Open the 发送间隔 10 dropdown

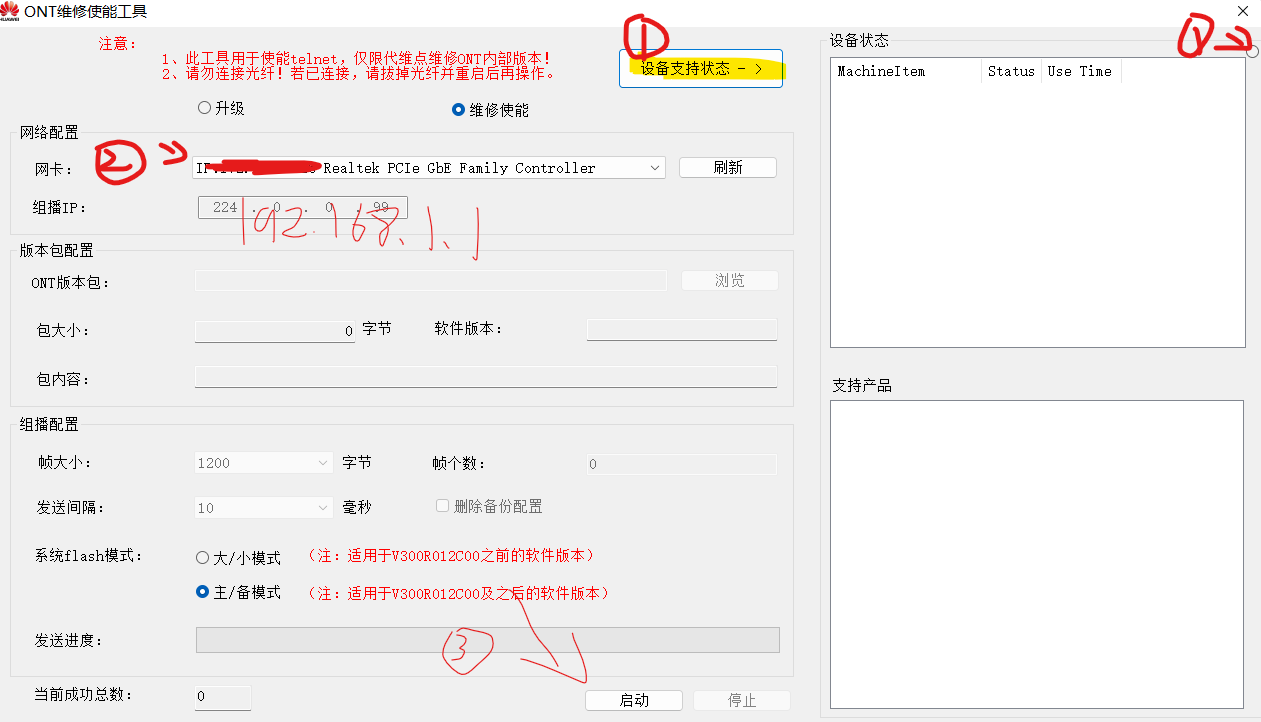264,507
